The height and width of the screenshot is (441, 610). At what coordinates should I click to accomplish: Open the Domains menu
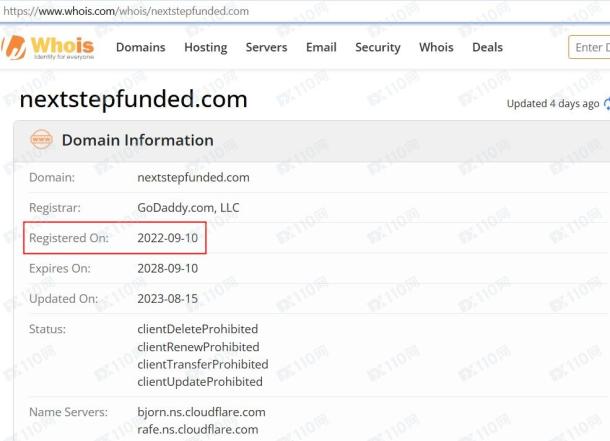point(141,47)
